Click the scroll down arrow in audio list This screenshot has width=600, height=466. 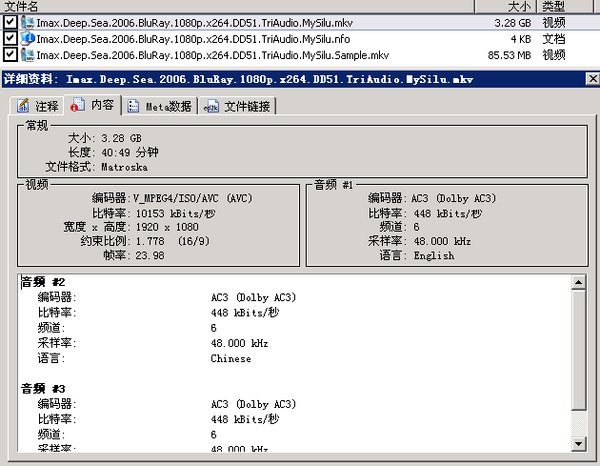[x=578, y=444]
